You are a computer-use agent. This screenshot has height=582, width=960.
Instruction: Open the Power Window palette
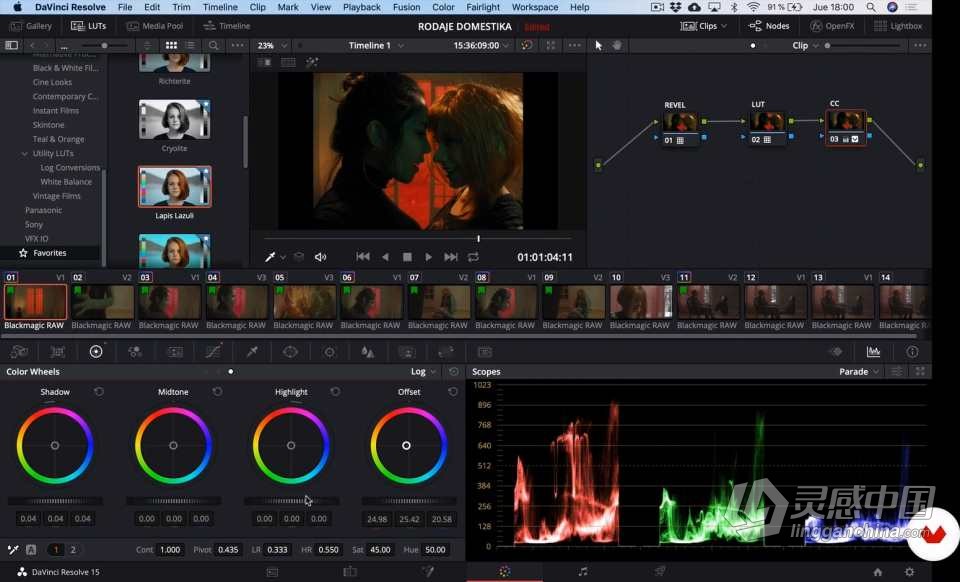click(x=291, y=352)
